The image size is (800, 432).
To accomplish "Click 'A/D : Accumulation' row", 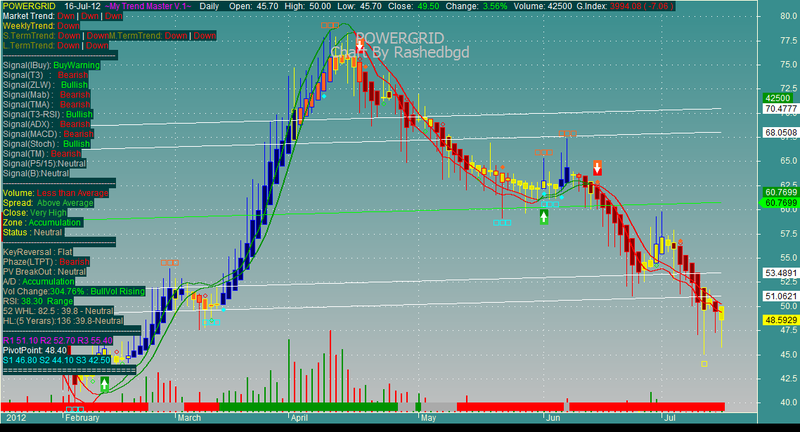I will [38, 282].
